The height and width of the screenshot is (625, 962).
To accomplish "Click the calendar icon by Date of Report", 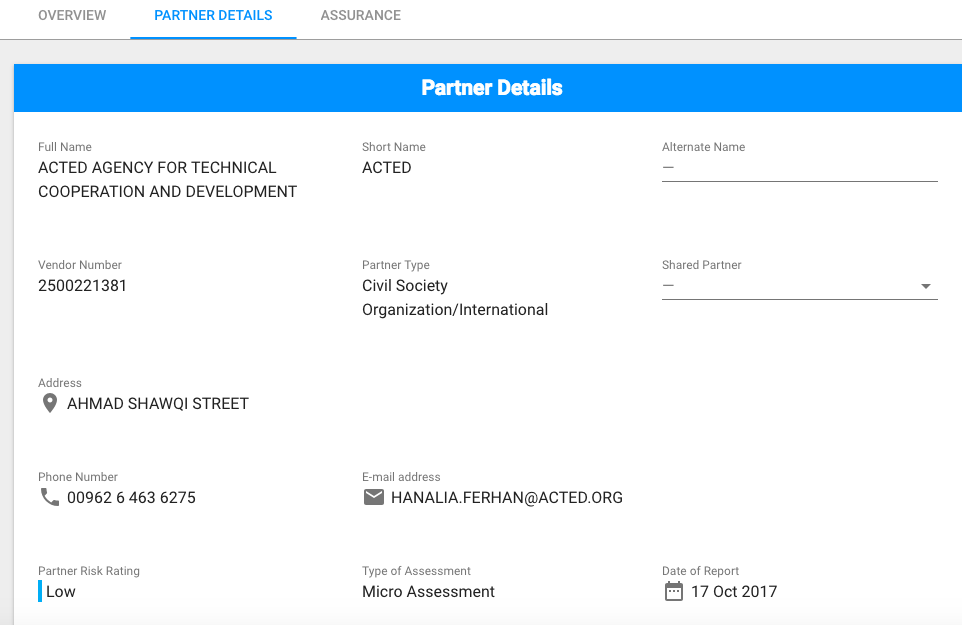I will 674,591.
